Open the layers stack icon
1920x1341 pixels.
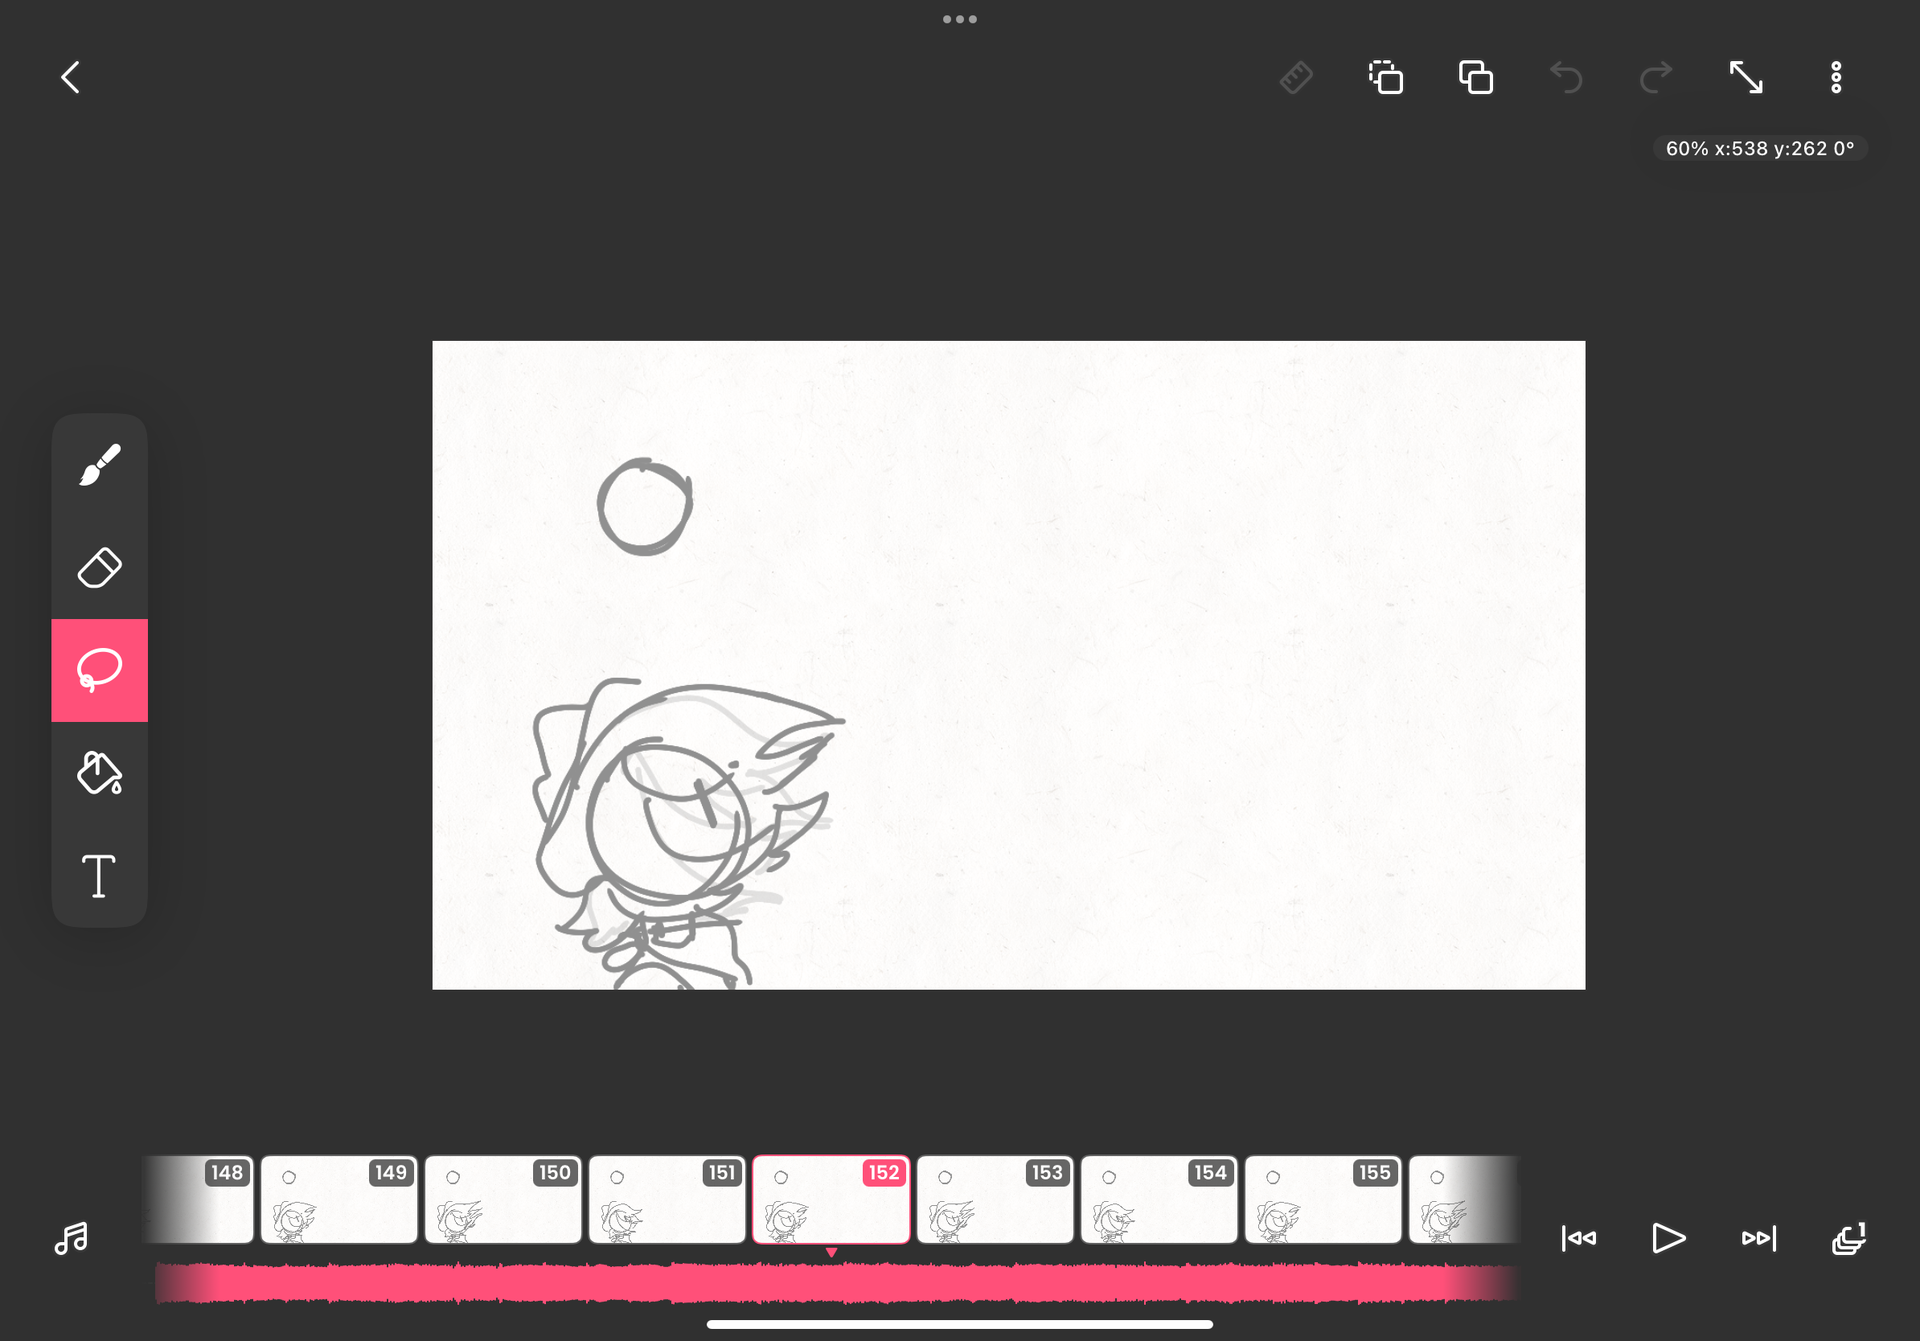tap(1849, 1238)
